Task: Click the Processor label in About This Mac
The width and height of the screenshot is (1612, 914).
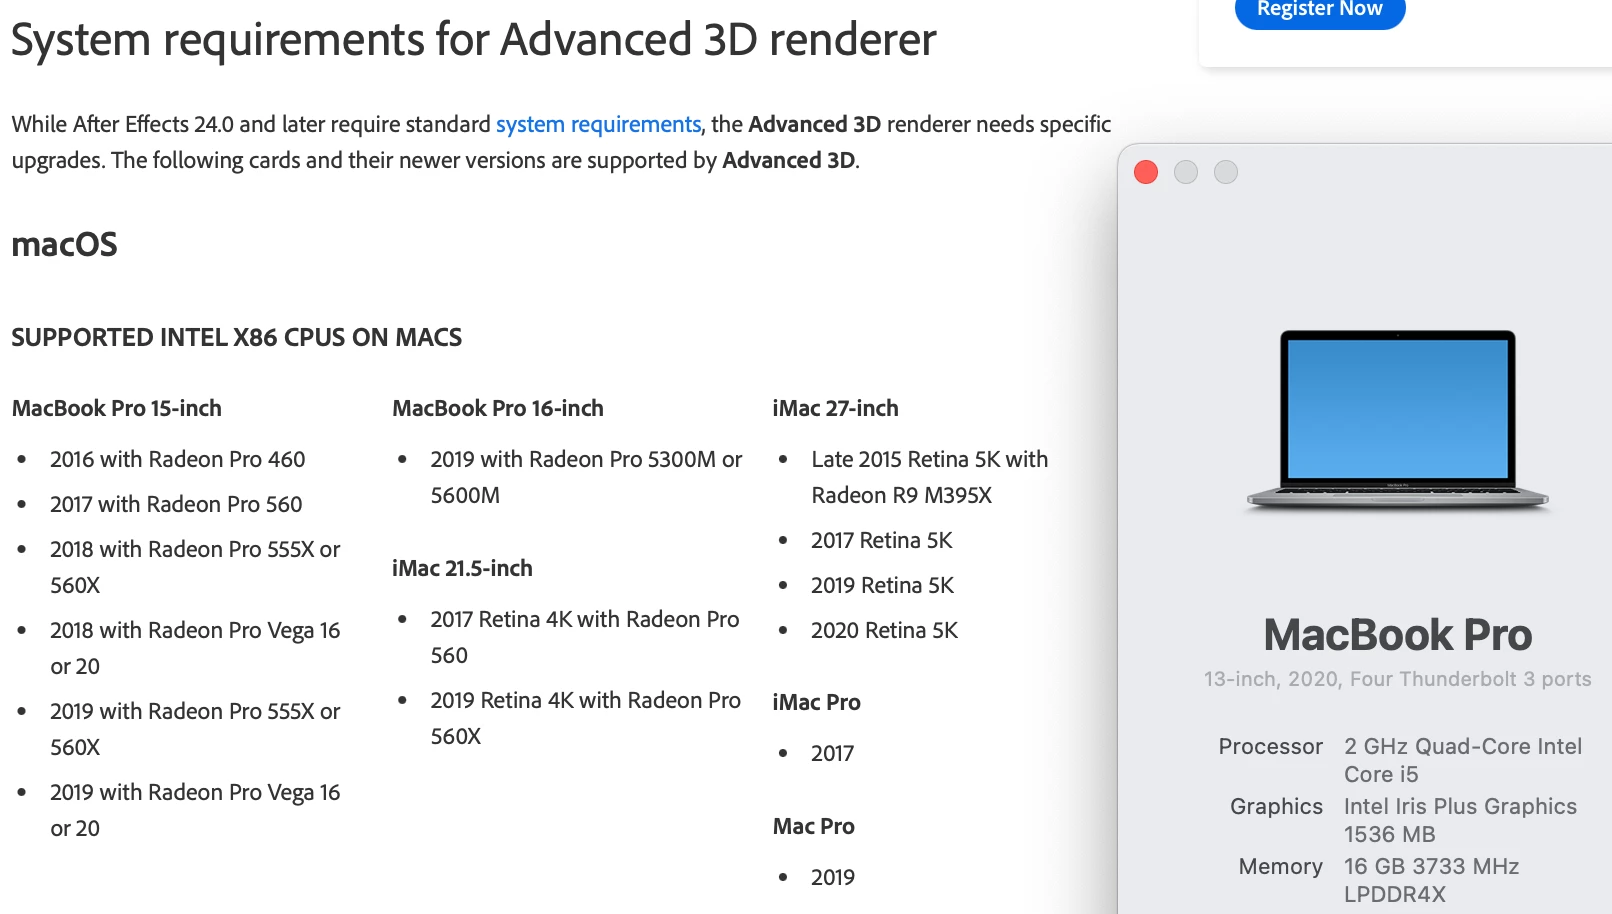Action: 1271,746
